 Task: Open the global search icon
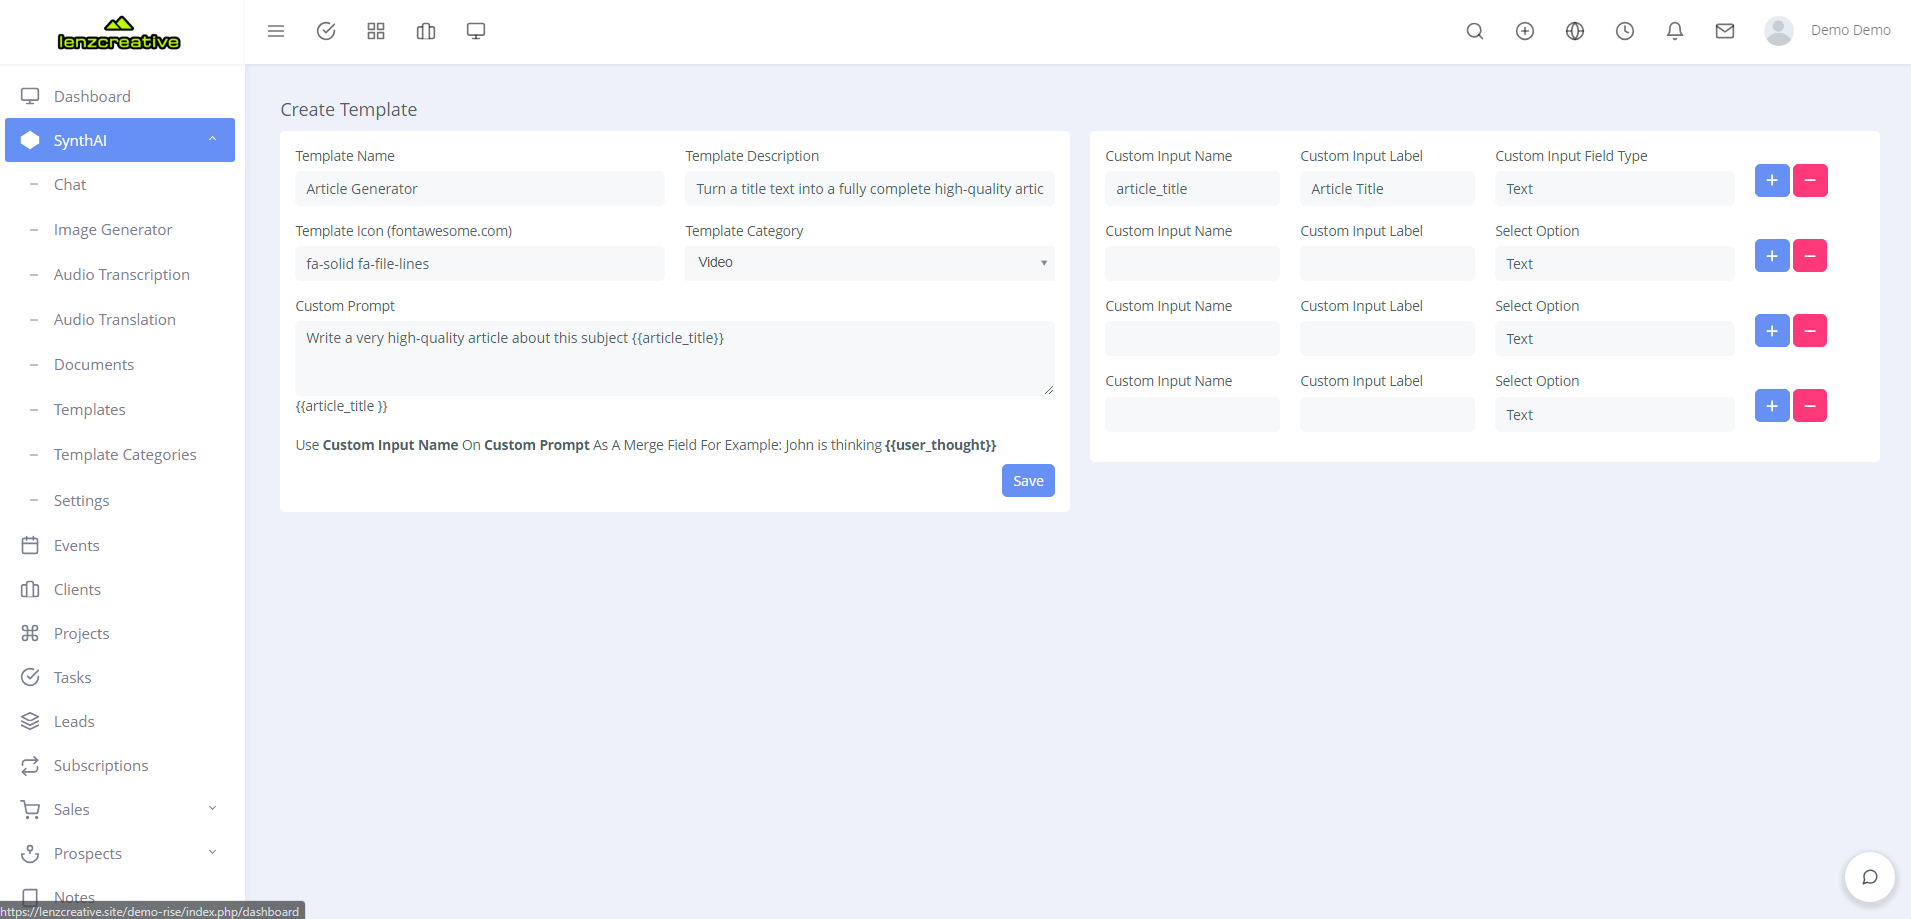(x=1475, y=31)
